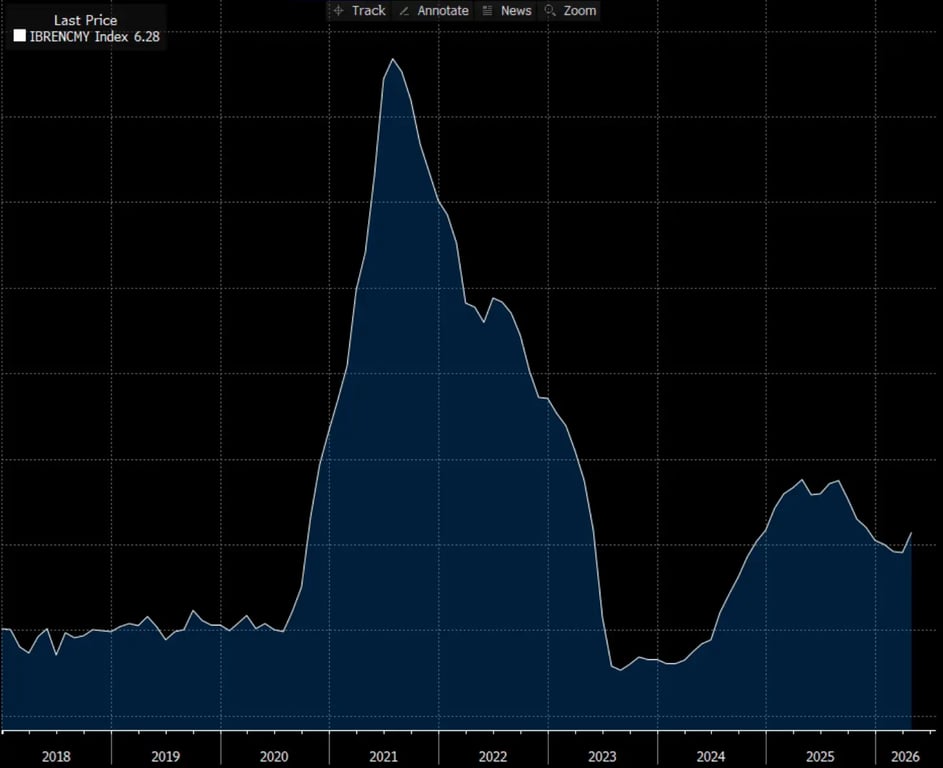Select the 2023 label on the time axis
Viewport: 943px width, 768px height.
[x=602, y=756]
